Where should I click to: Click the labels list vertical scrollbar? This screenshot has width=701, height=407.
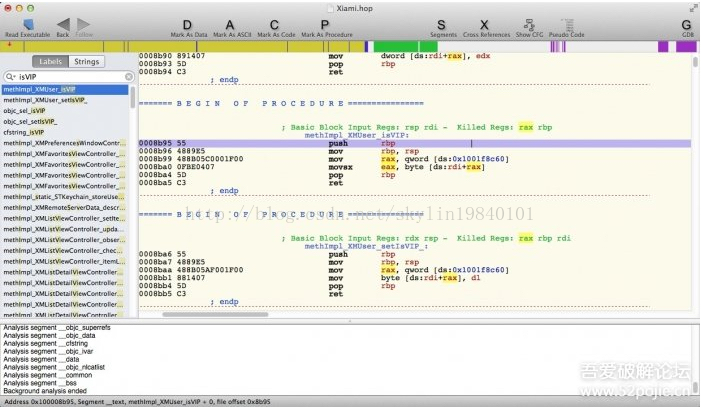133,97
